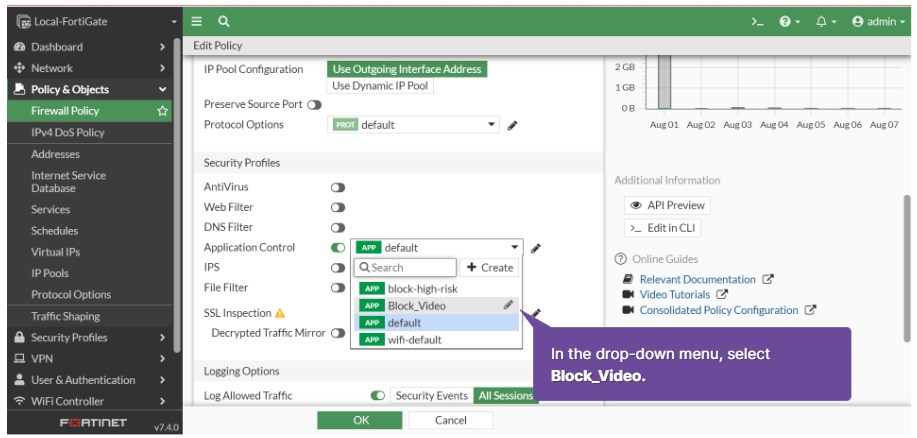Click the OK button
Screen dimensions: 917x438
pos(360,420)
